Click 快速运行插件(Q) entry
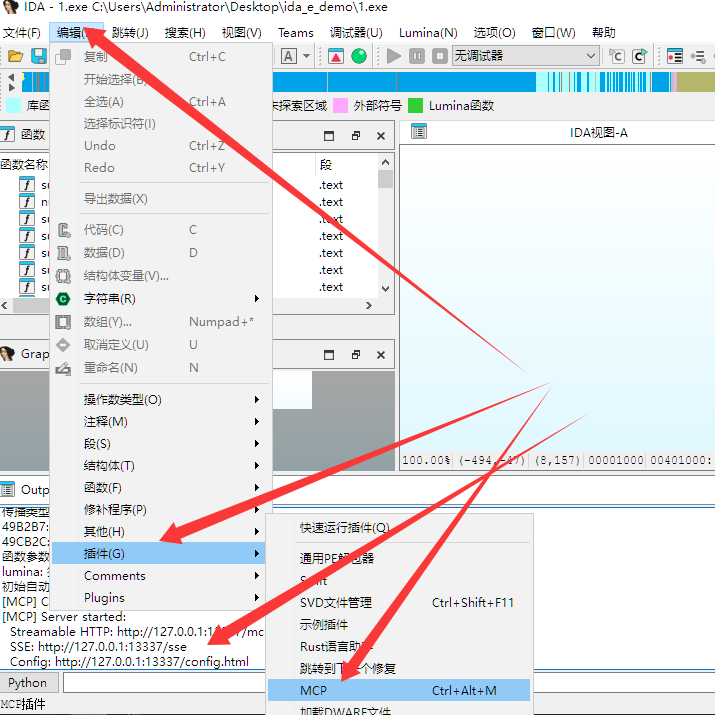This screenshot has height=715, width=715. point(399,528)
